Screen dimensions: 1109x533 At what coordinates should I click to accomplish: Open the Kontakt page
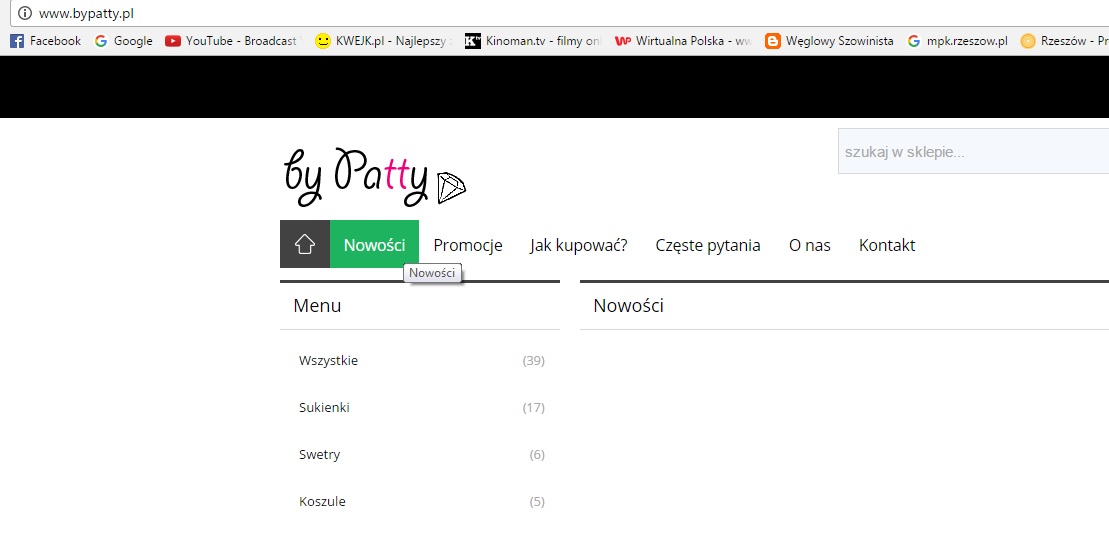coord(887,245)
